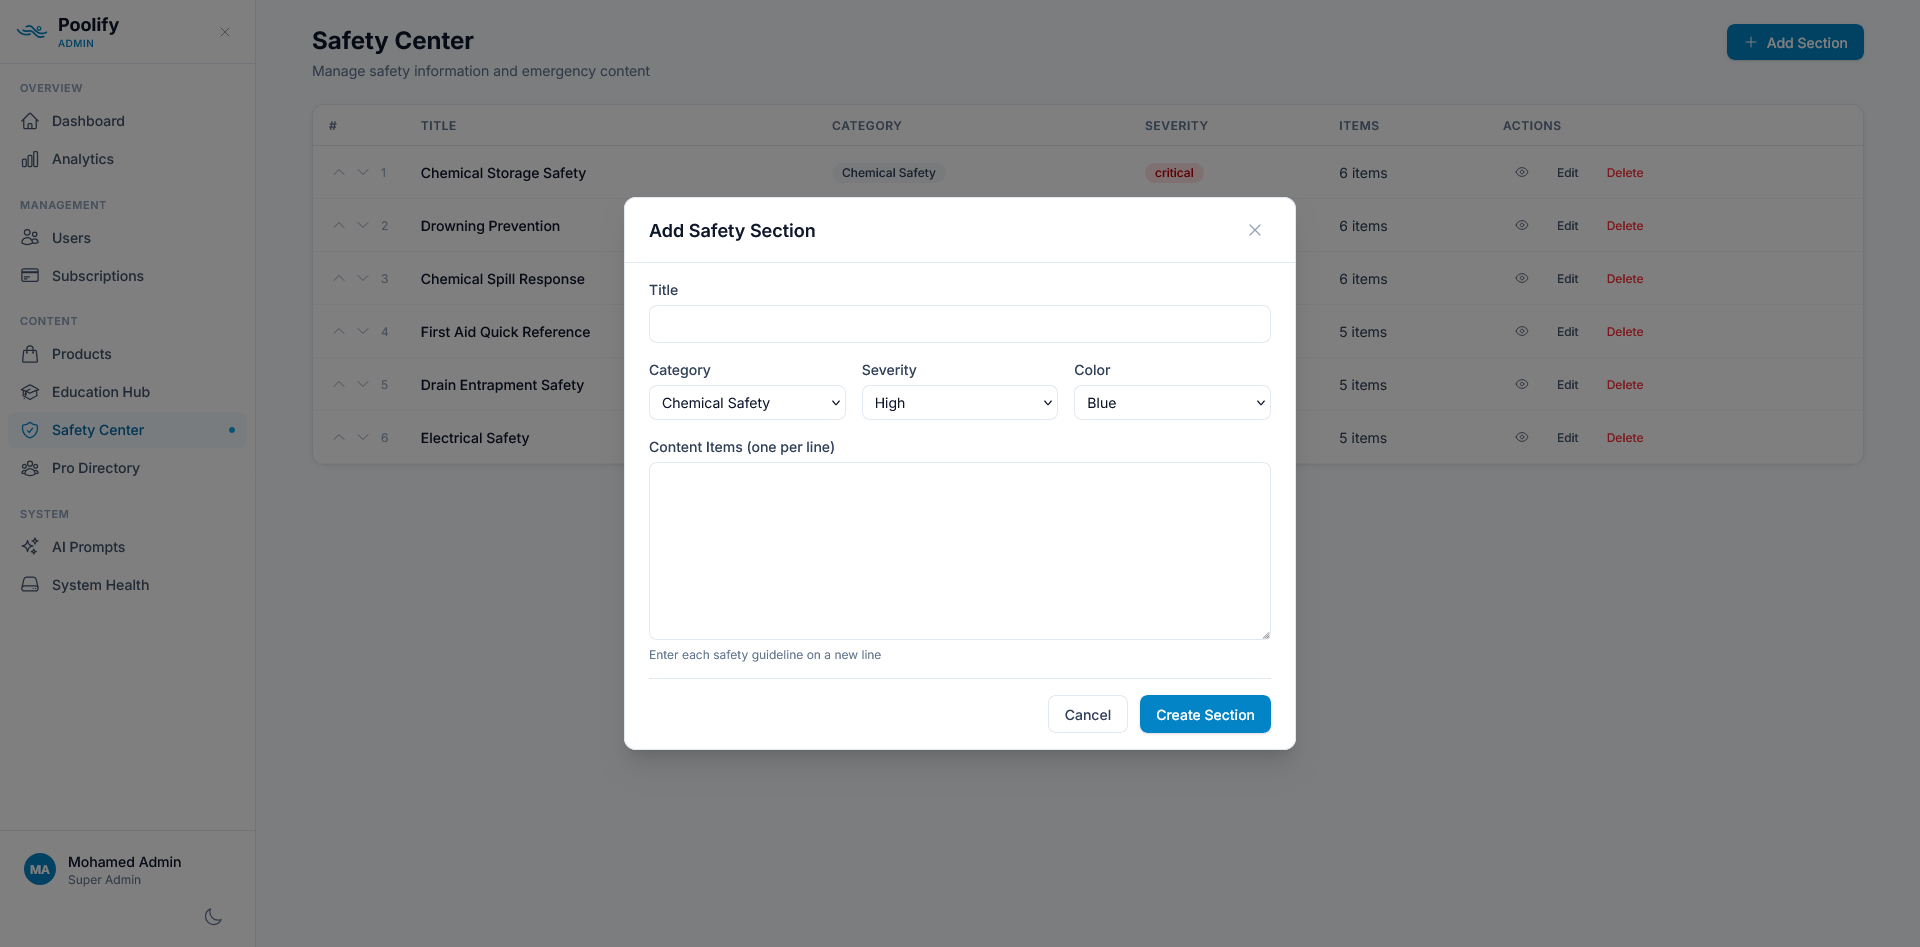This screenshot has height=947, width=1920.
Task: Move Drain Entrapment Safety row up
Action: (x=339, y=385)
